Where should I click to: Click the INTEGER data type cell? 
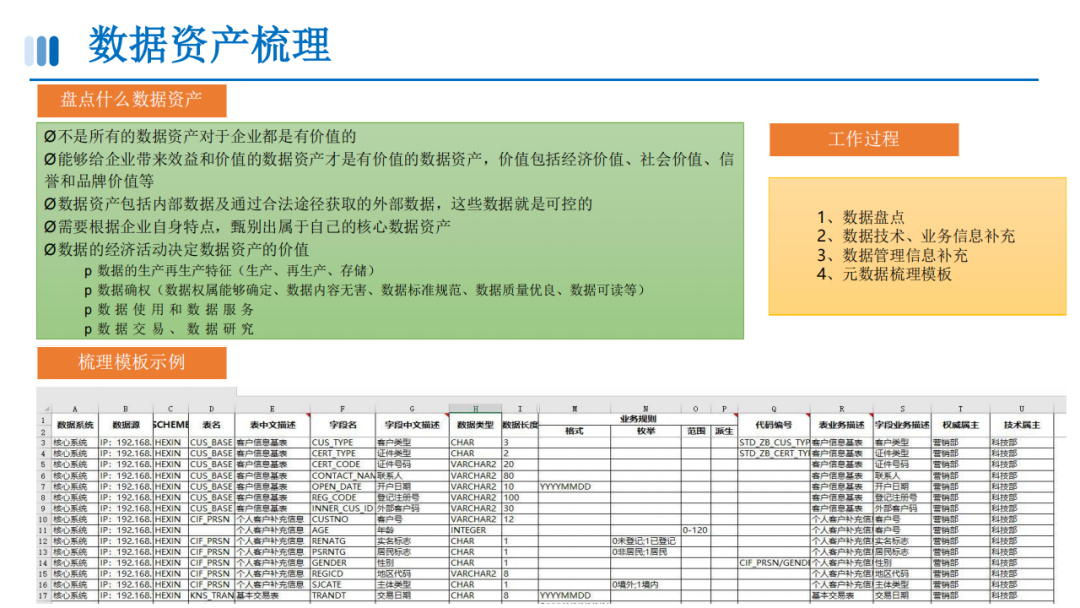475,531
